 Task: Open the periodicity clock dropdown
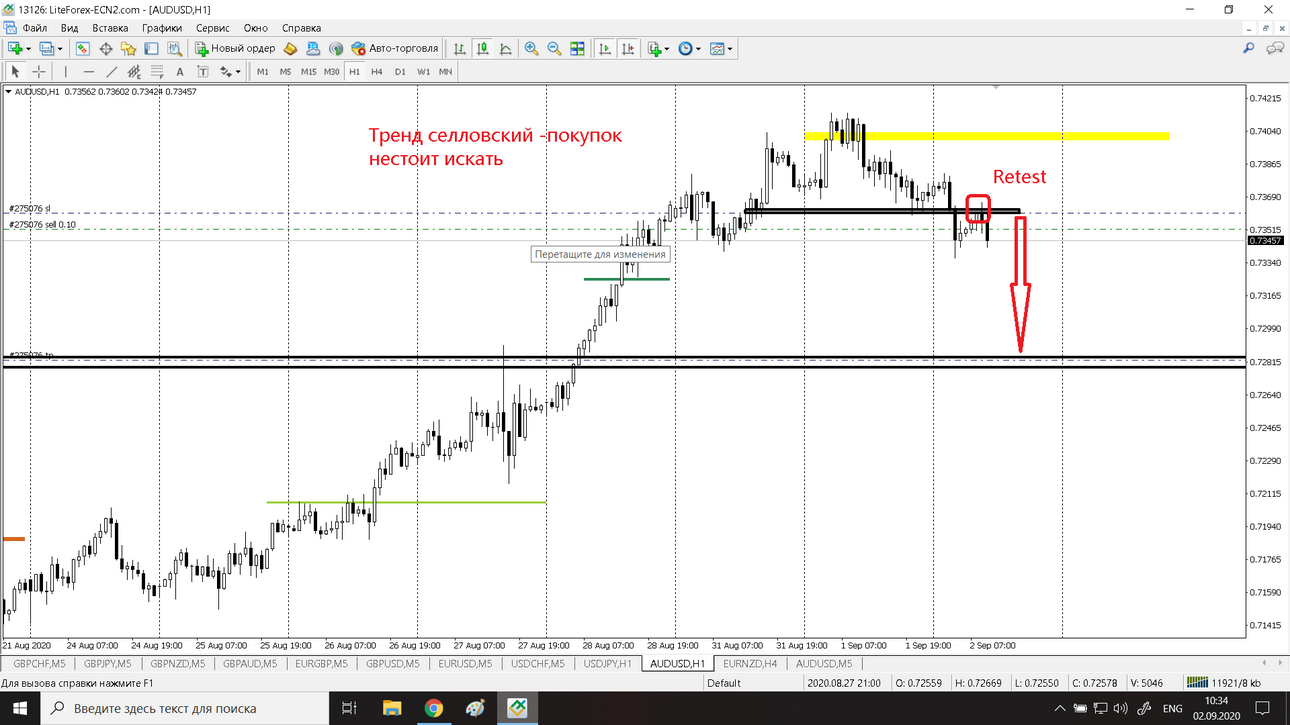[689, 48]
